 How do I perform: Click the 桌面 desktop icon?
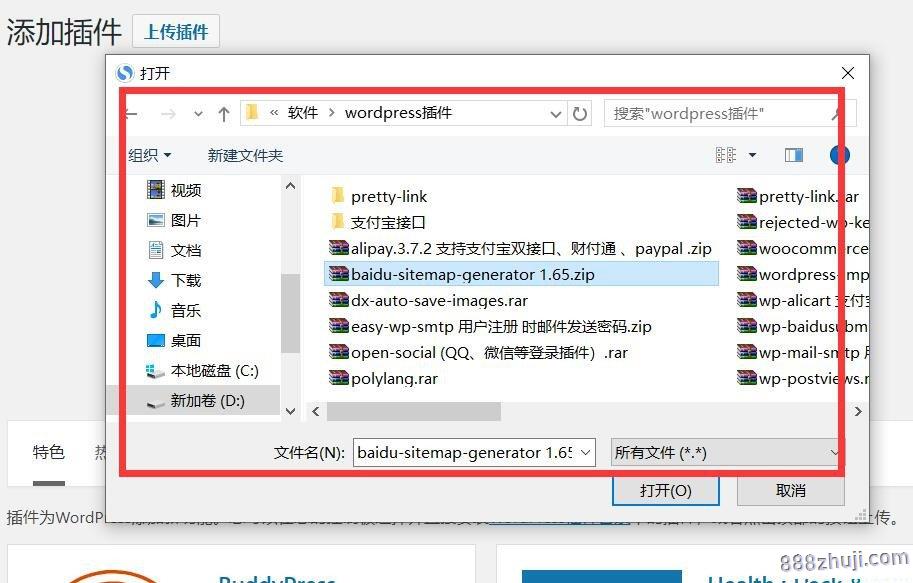pyautogui.click(x=155, y=340)
